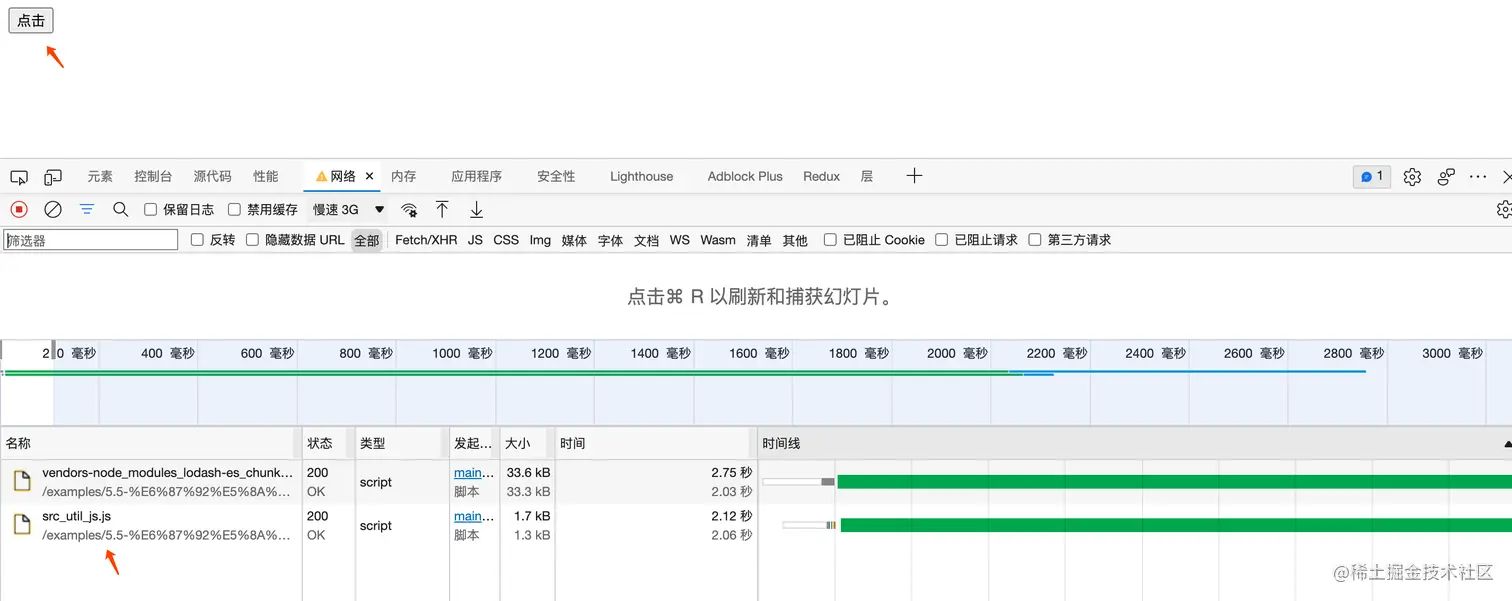Open the Redux tab

tap(821, 176)
